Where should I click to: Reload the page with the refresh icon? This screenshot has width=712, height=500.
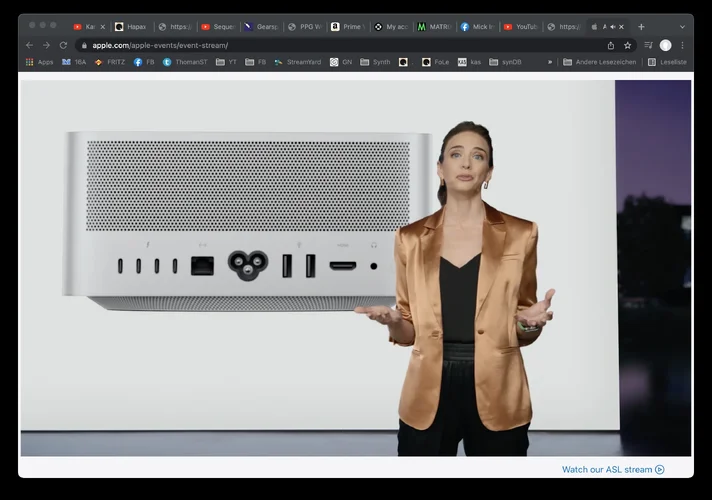point(64,45)
